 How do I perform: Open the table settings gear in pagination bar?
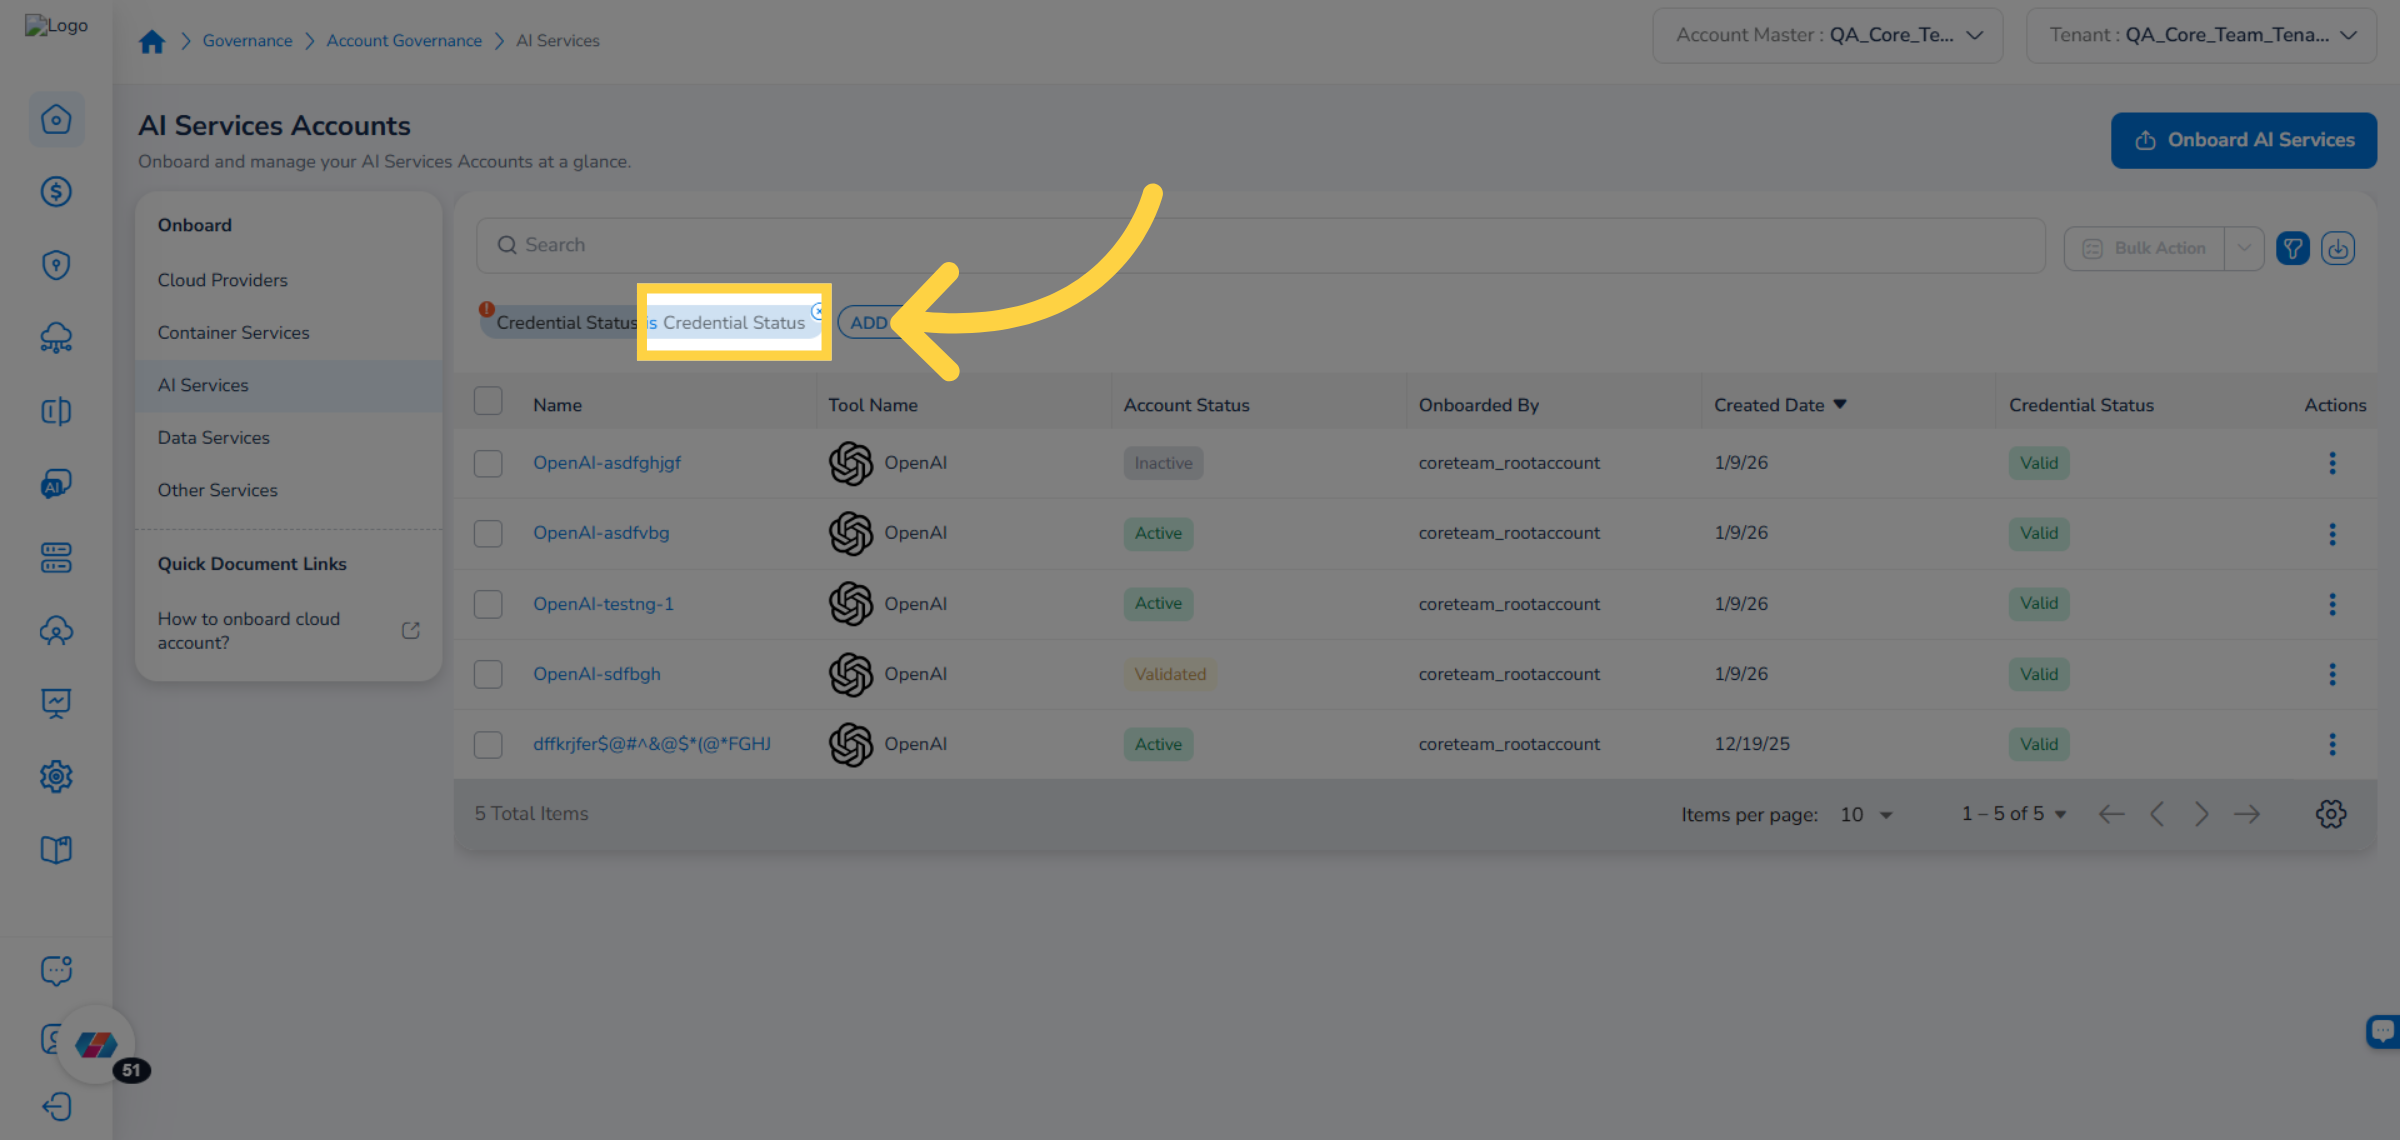(2331, 814)
